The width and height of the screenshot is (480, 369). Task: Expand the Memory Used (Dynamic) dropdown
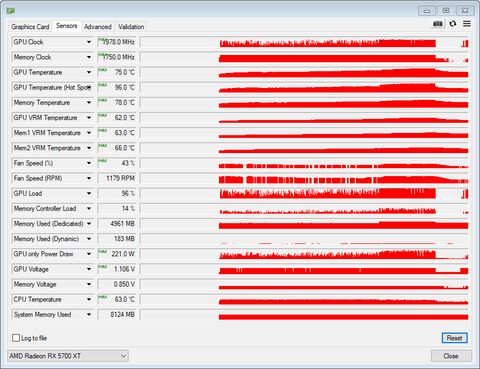pyautogui.click(x=89, y=239)
